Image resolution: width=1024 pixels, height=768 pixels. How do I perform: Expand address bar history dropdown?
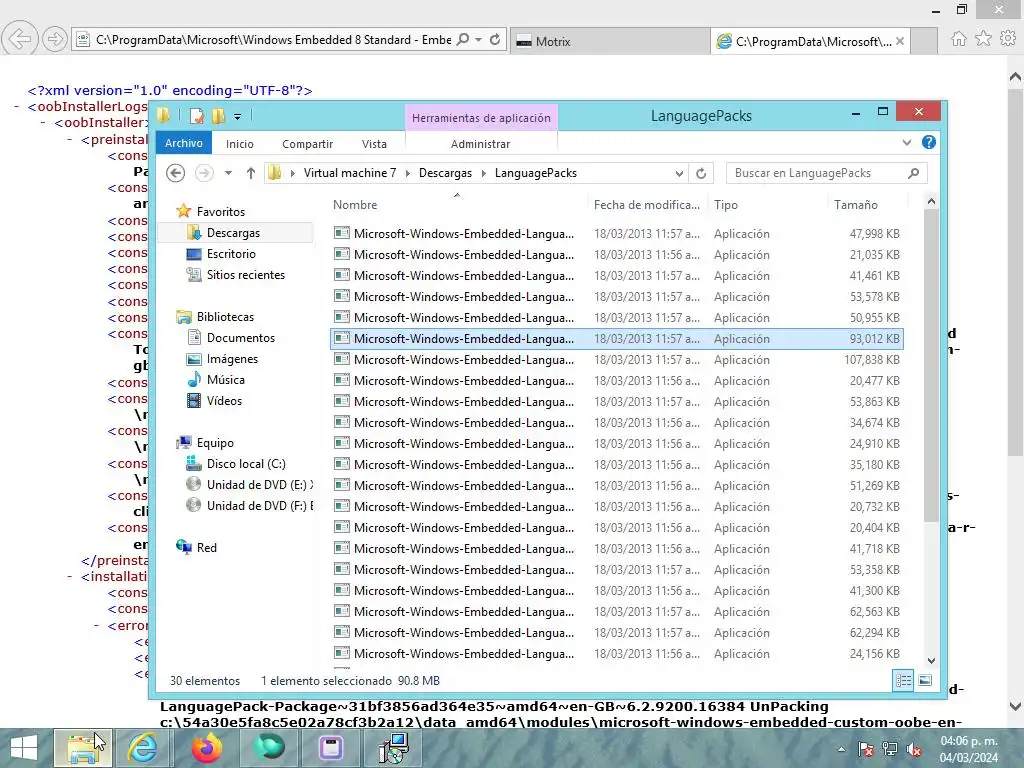[x=679, y=173]
